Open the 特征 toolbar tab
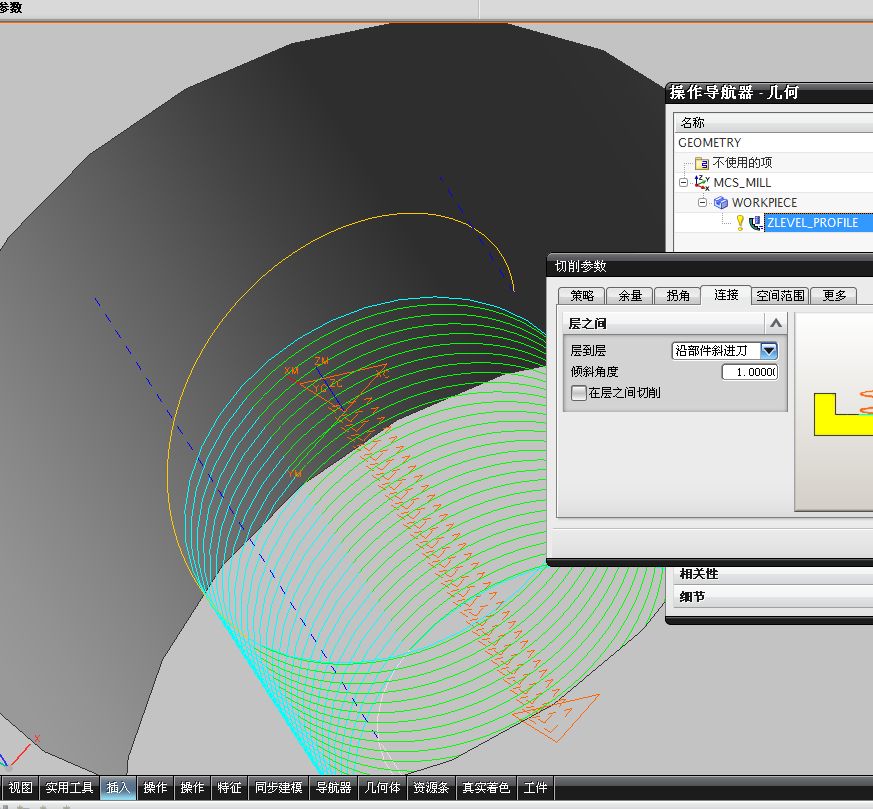This screenshot has height=809, width=873. point(229,787)
